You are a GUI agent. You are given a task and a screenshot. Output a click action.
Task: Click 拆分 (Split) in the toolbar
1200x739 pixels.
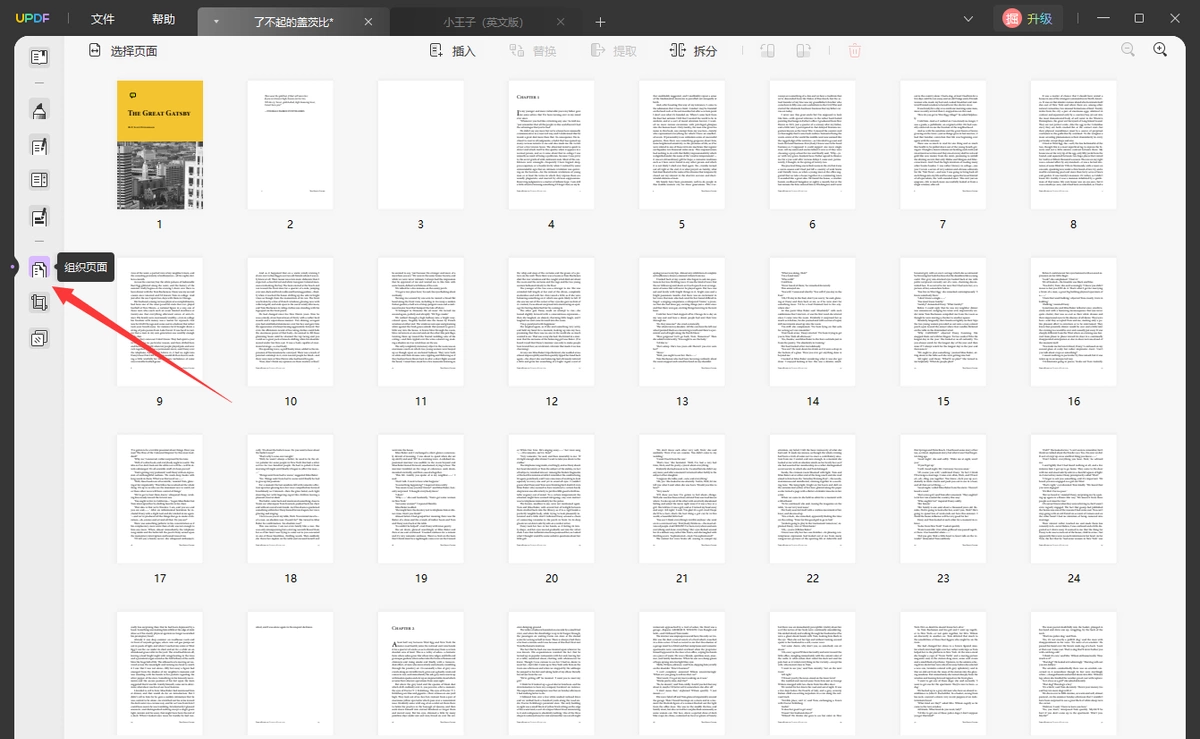[x=693, y=51]
